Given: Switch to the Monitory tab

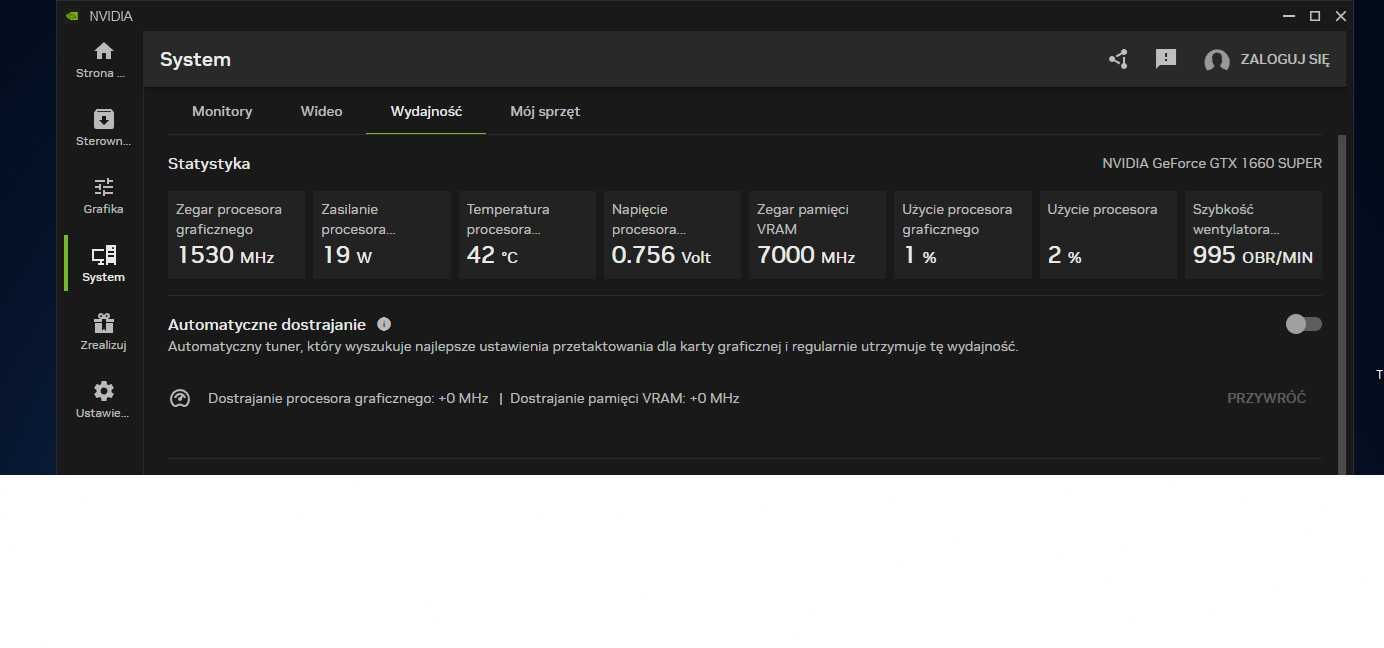Looking at the screenshot, I should tap(222, 111).
